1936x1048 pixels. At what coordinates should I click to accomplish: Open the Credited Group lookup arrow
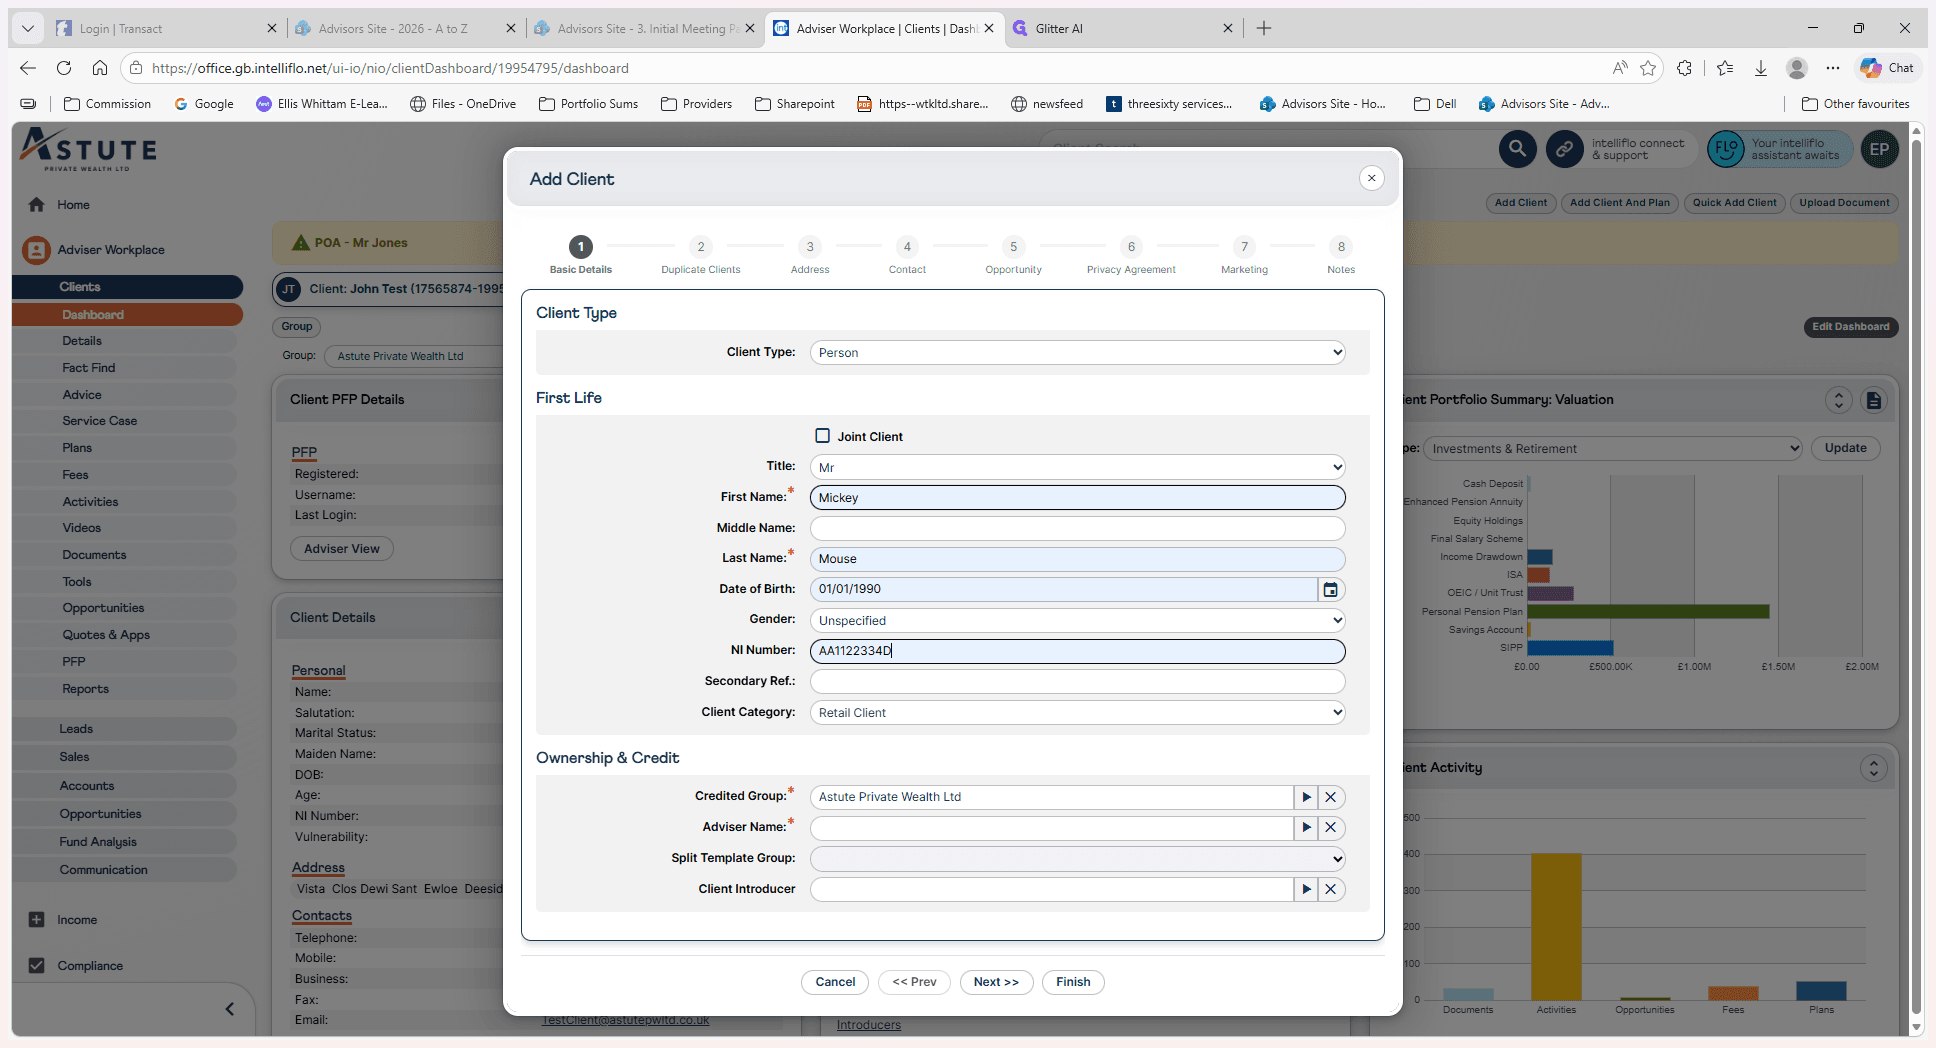1306,797
